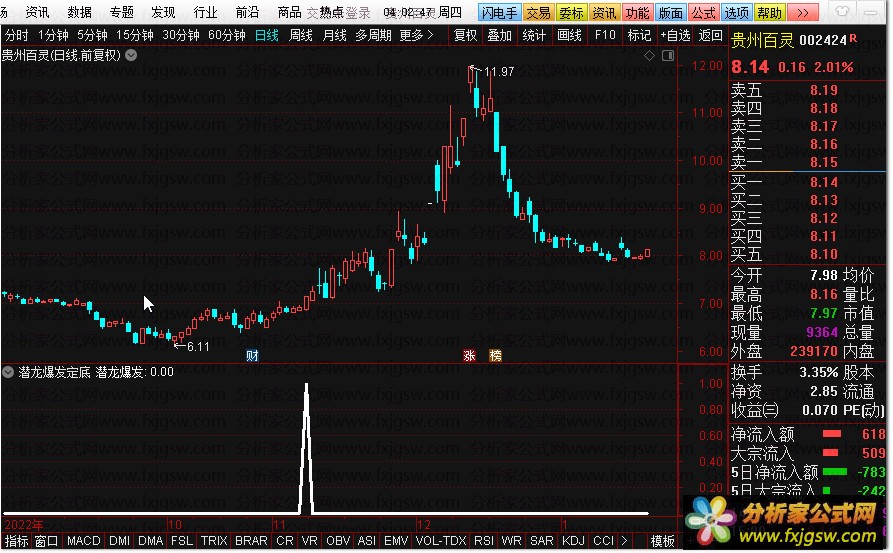The image size is (893, 553).
Task: Open 画线 drawing tools
Action: 570,35
